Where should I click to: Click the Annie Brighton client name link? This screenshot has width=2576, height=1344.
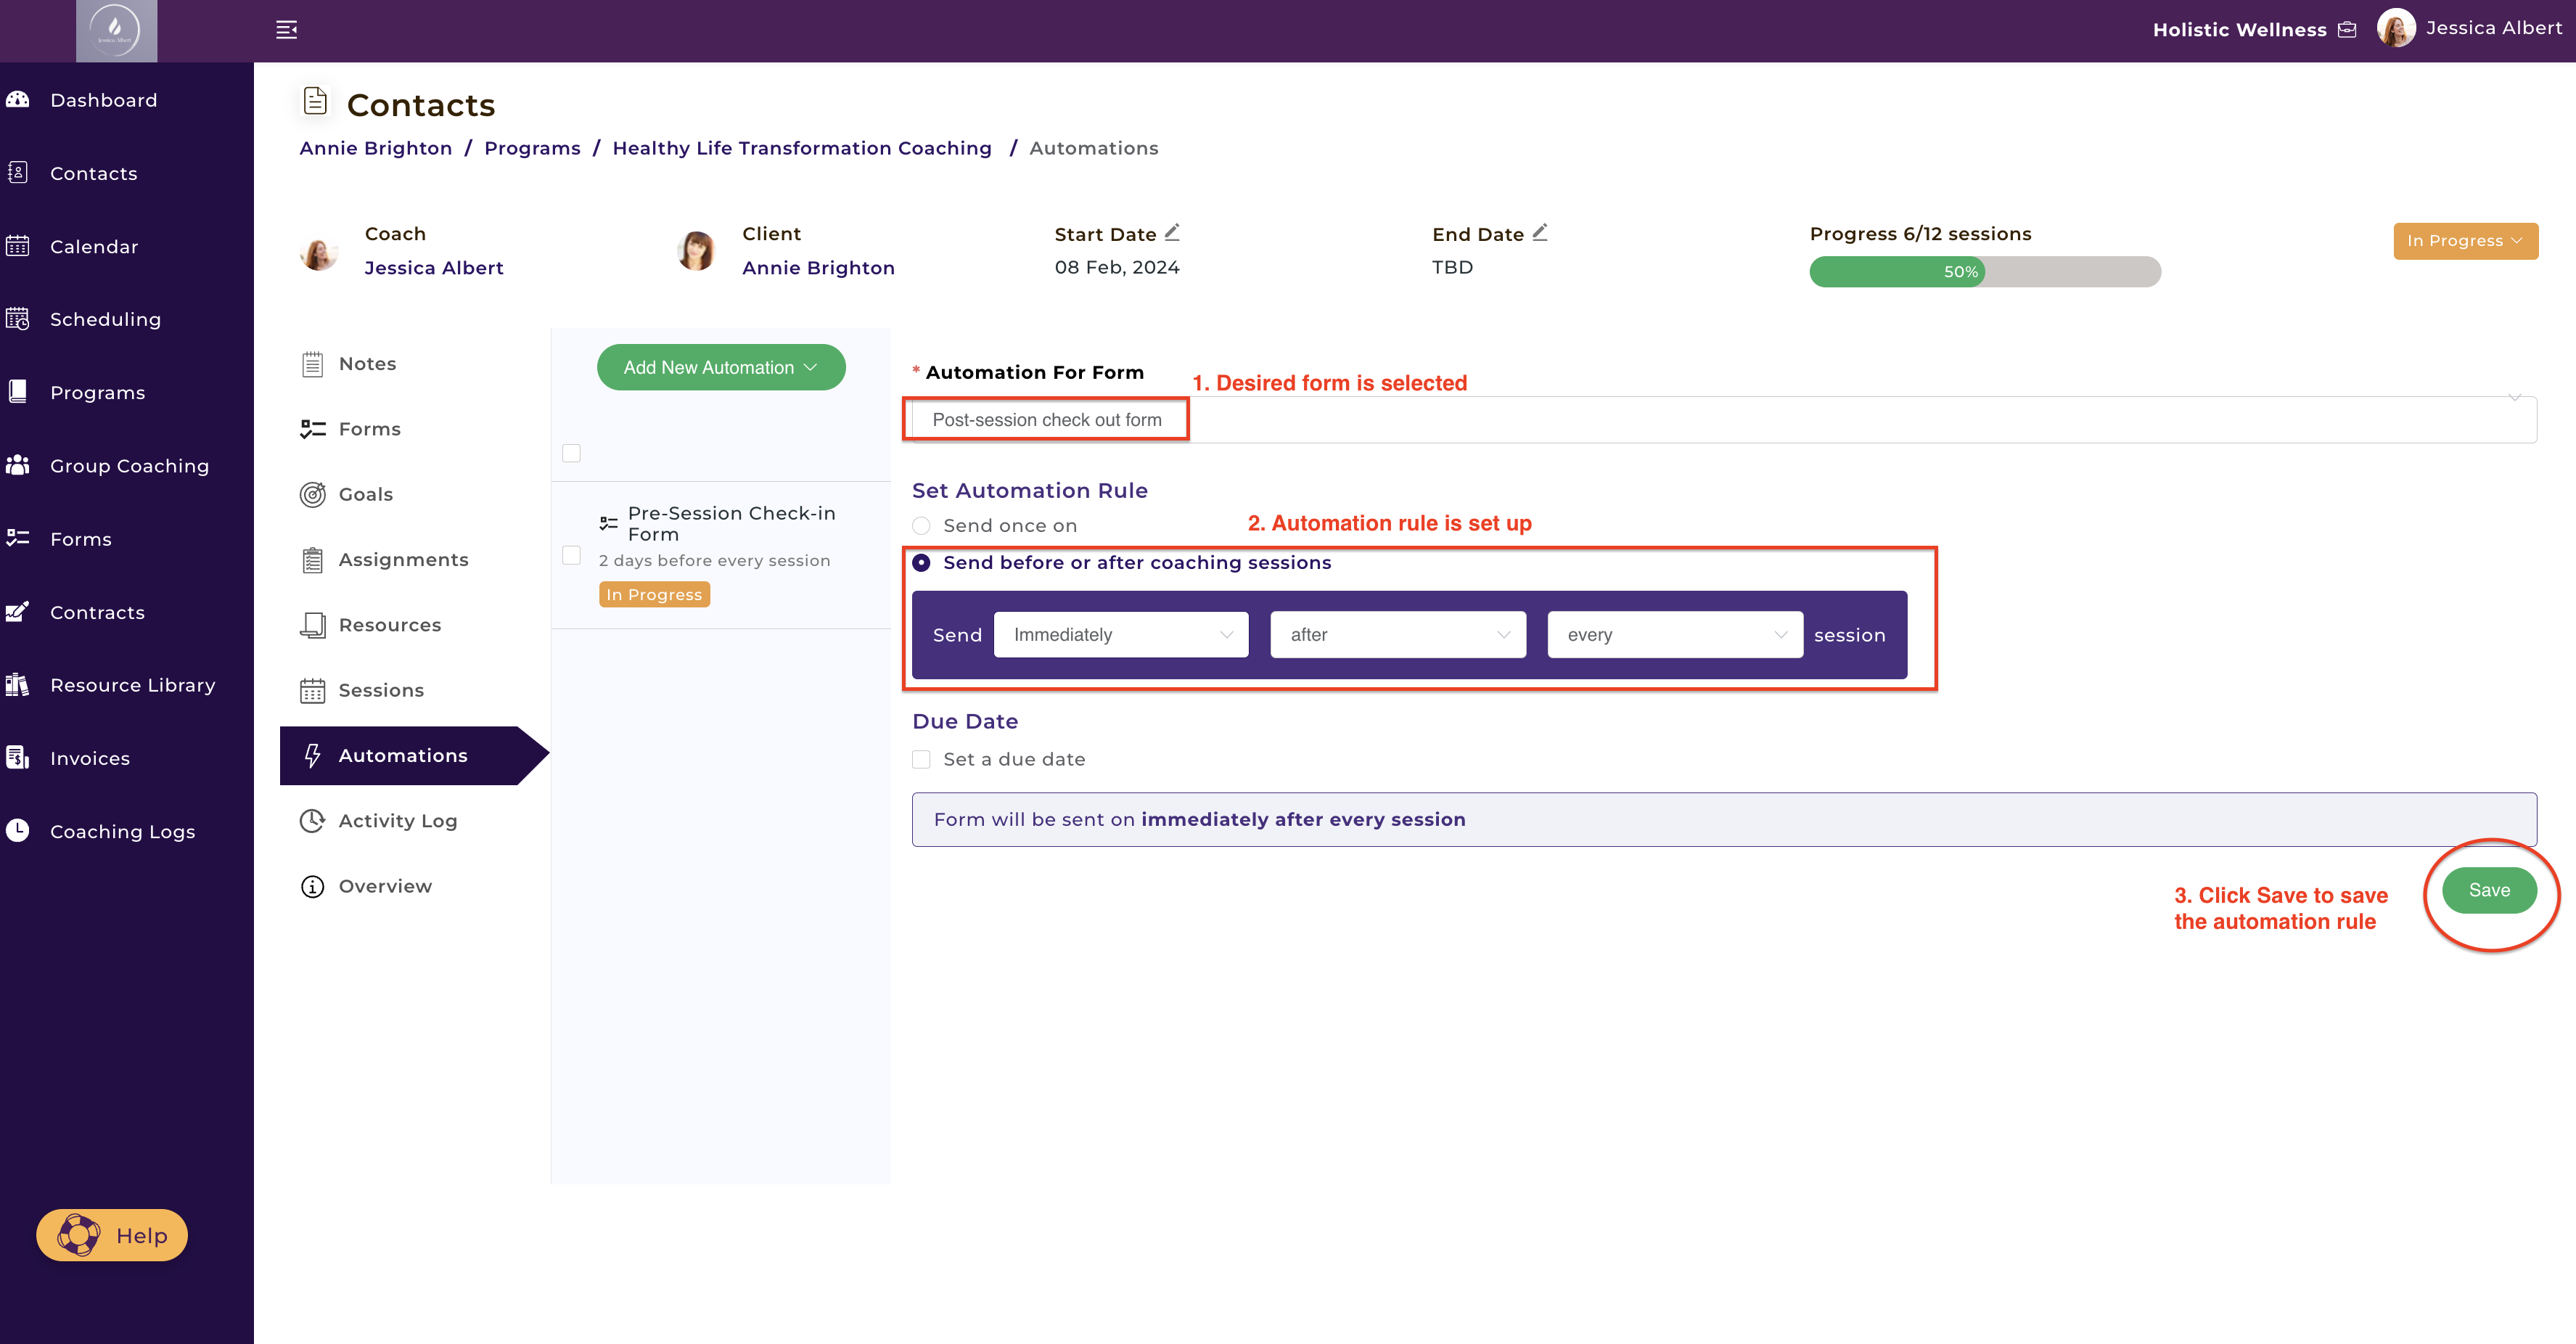[818, 267]
